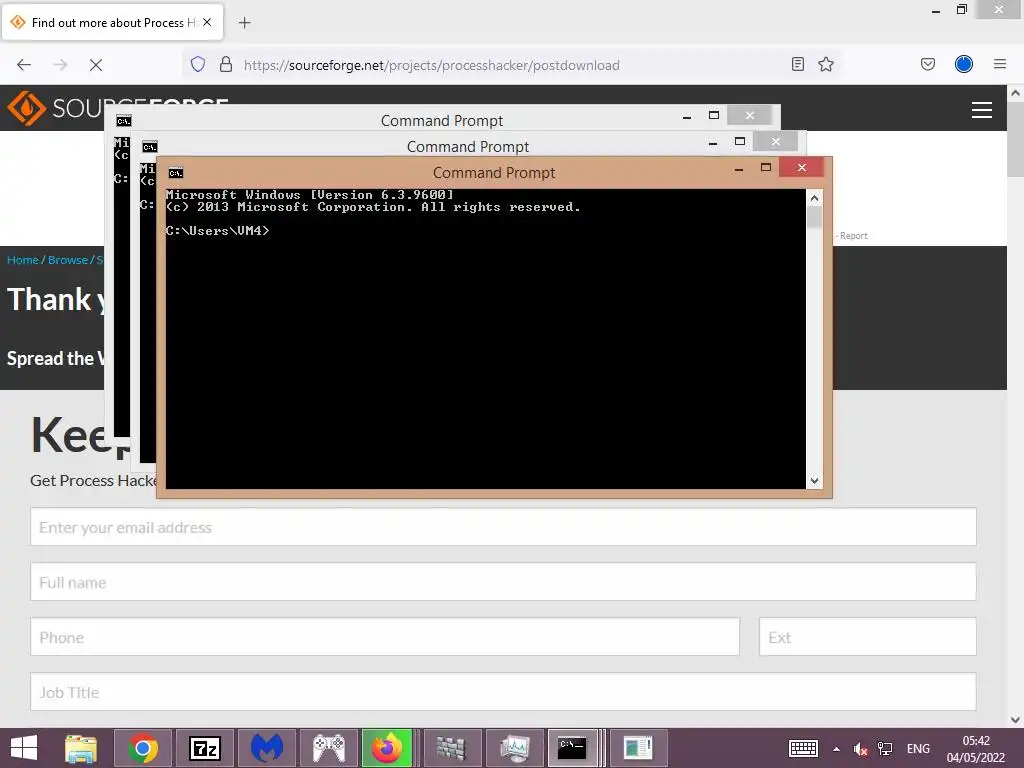Screen dimensions: 1024x768
Task: Click the Ext input field
Action: 867,637
